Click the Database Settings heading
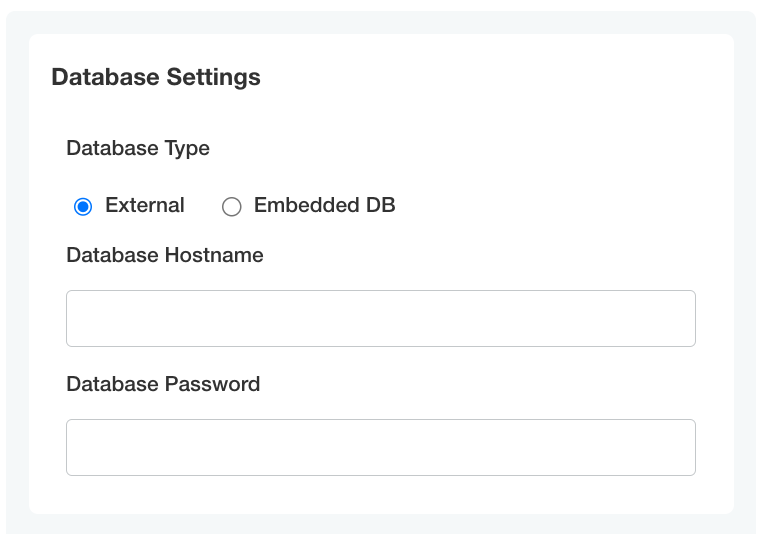 click(156, 77)
